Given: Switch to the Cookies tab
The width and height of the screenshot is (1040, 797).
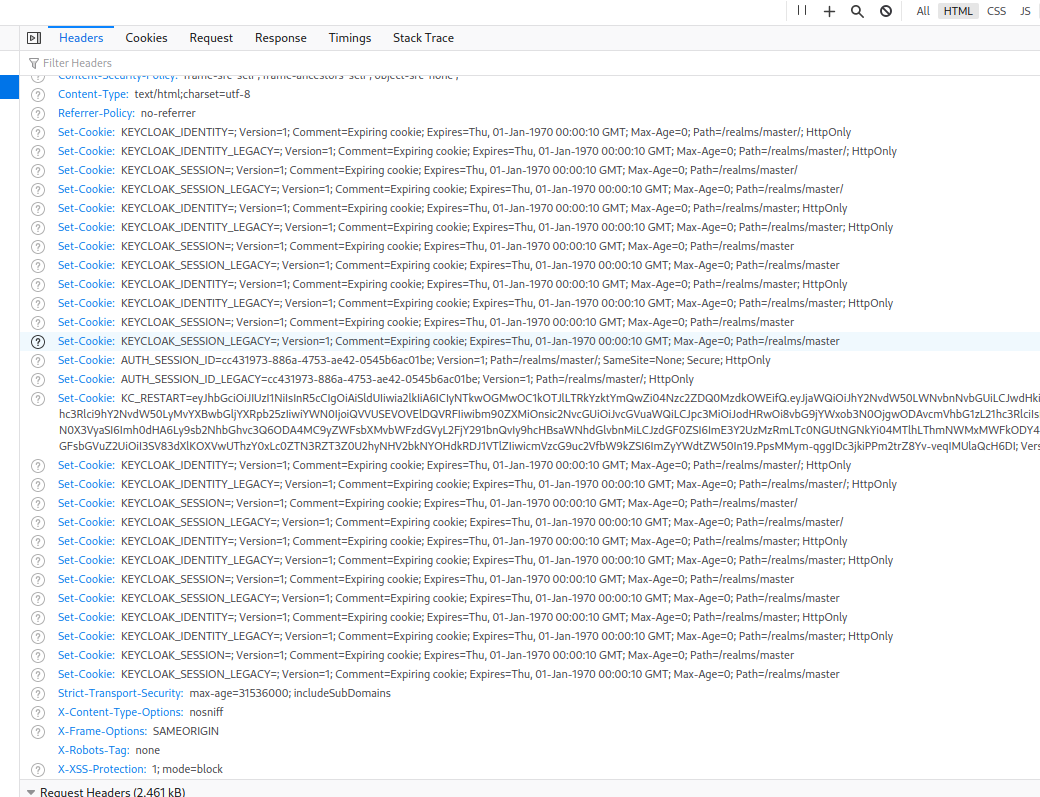Looking at the screenshot, I should point(146,38).
